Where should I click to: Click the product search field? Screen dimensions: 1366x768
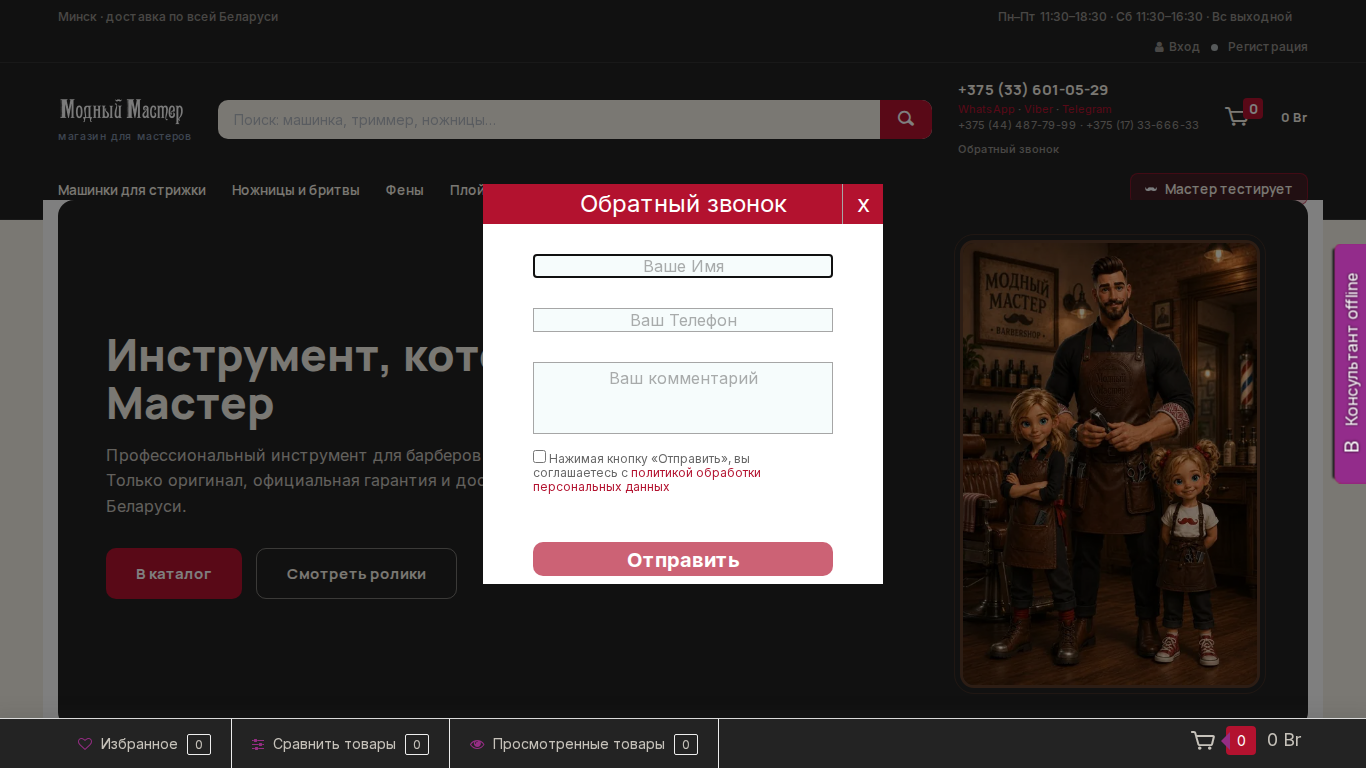pyautogui.click(x=549, y=119)
